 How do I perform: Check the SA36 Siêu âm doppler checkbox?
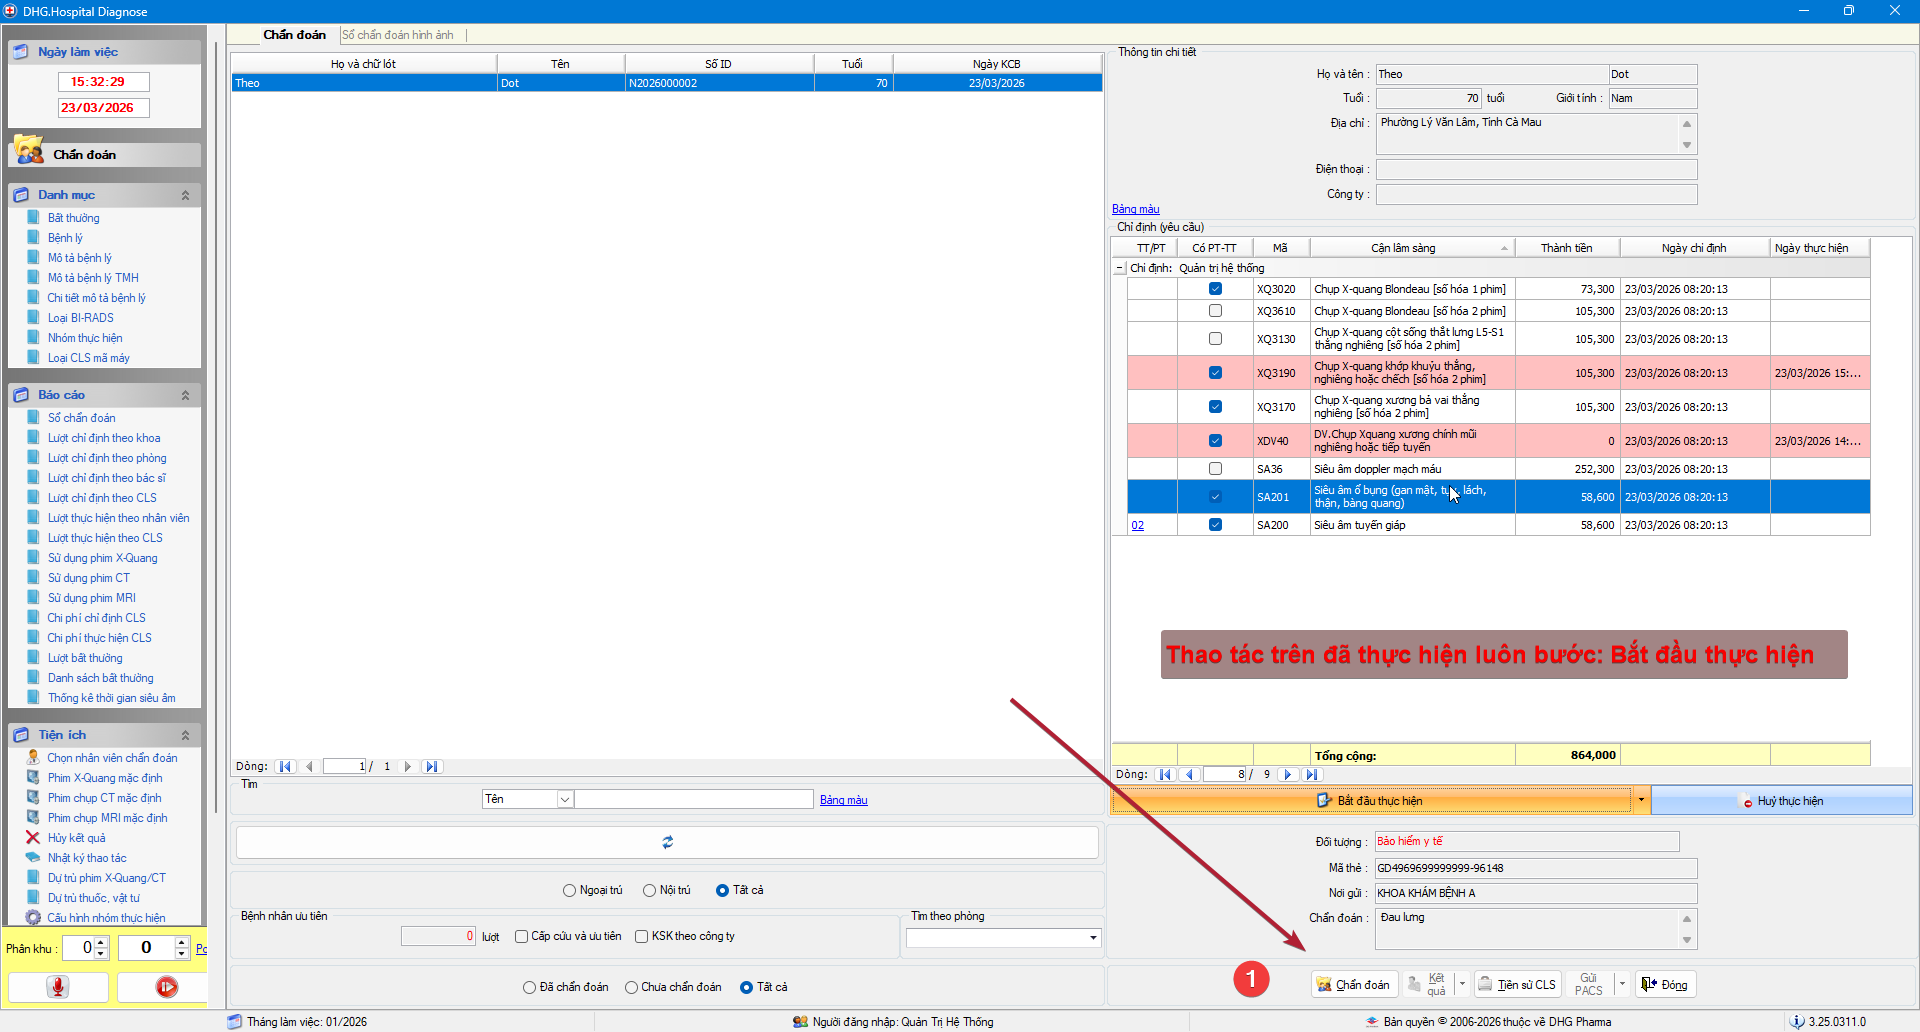1215,469
